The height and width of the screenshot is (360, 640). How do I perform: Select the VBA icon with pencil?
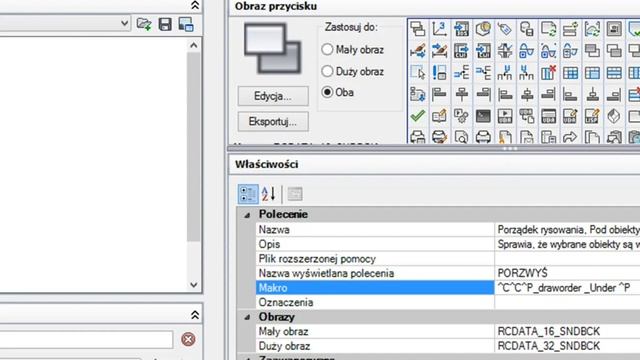click(570, 116)
